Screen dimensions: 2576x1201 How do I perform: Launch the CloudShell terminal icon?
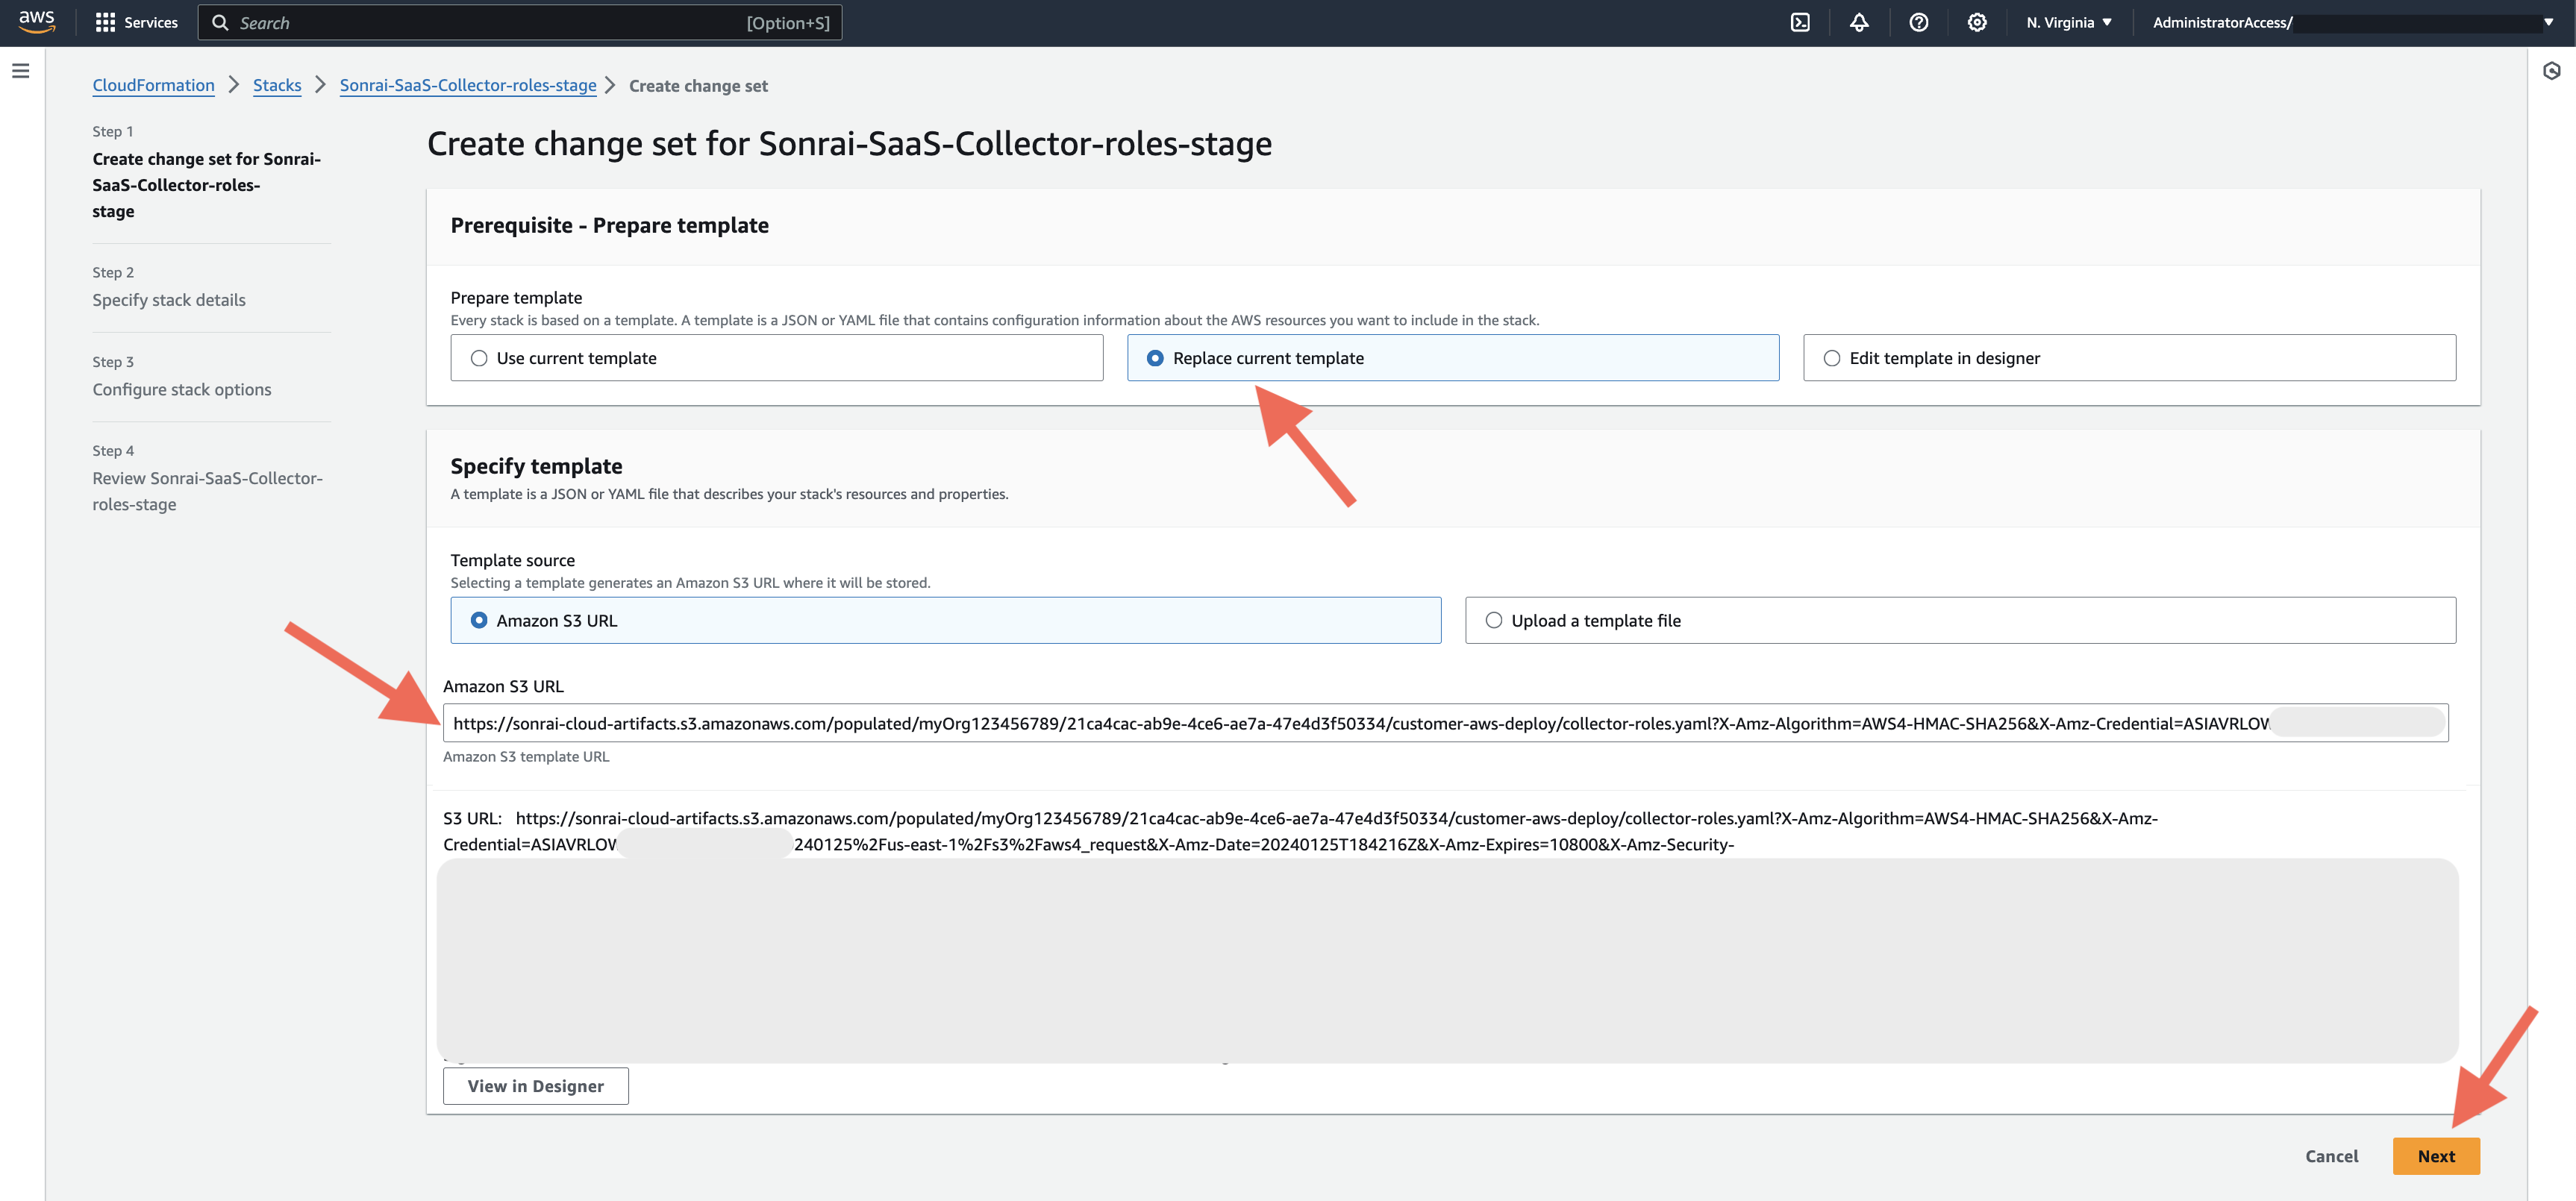(1800, 22)
